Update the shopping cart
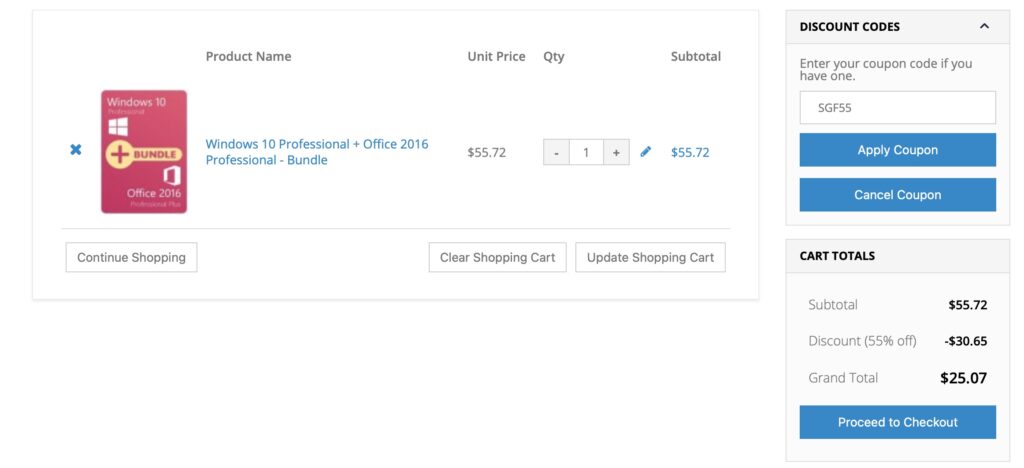 [x=650, y=257]
